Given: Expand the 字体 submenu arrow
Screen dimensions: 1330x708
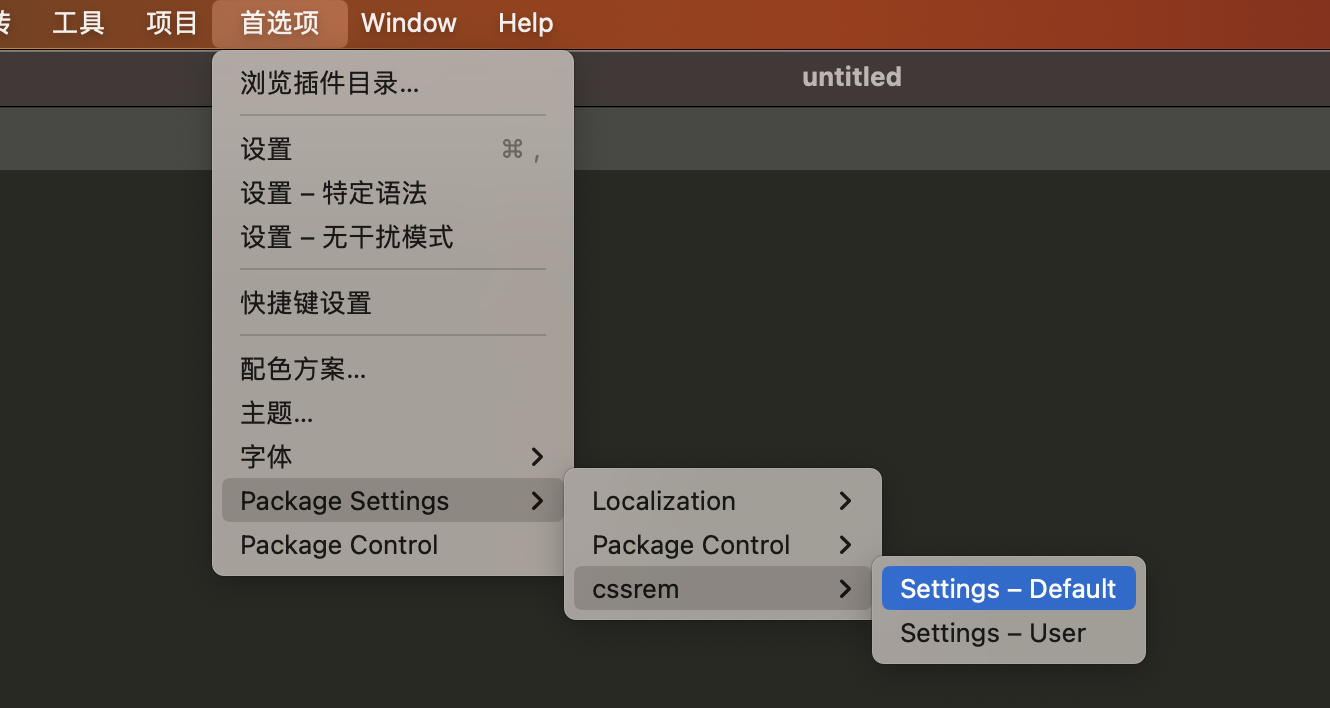Looking at the screenshot, I should 538,457.
